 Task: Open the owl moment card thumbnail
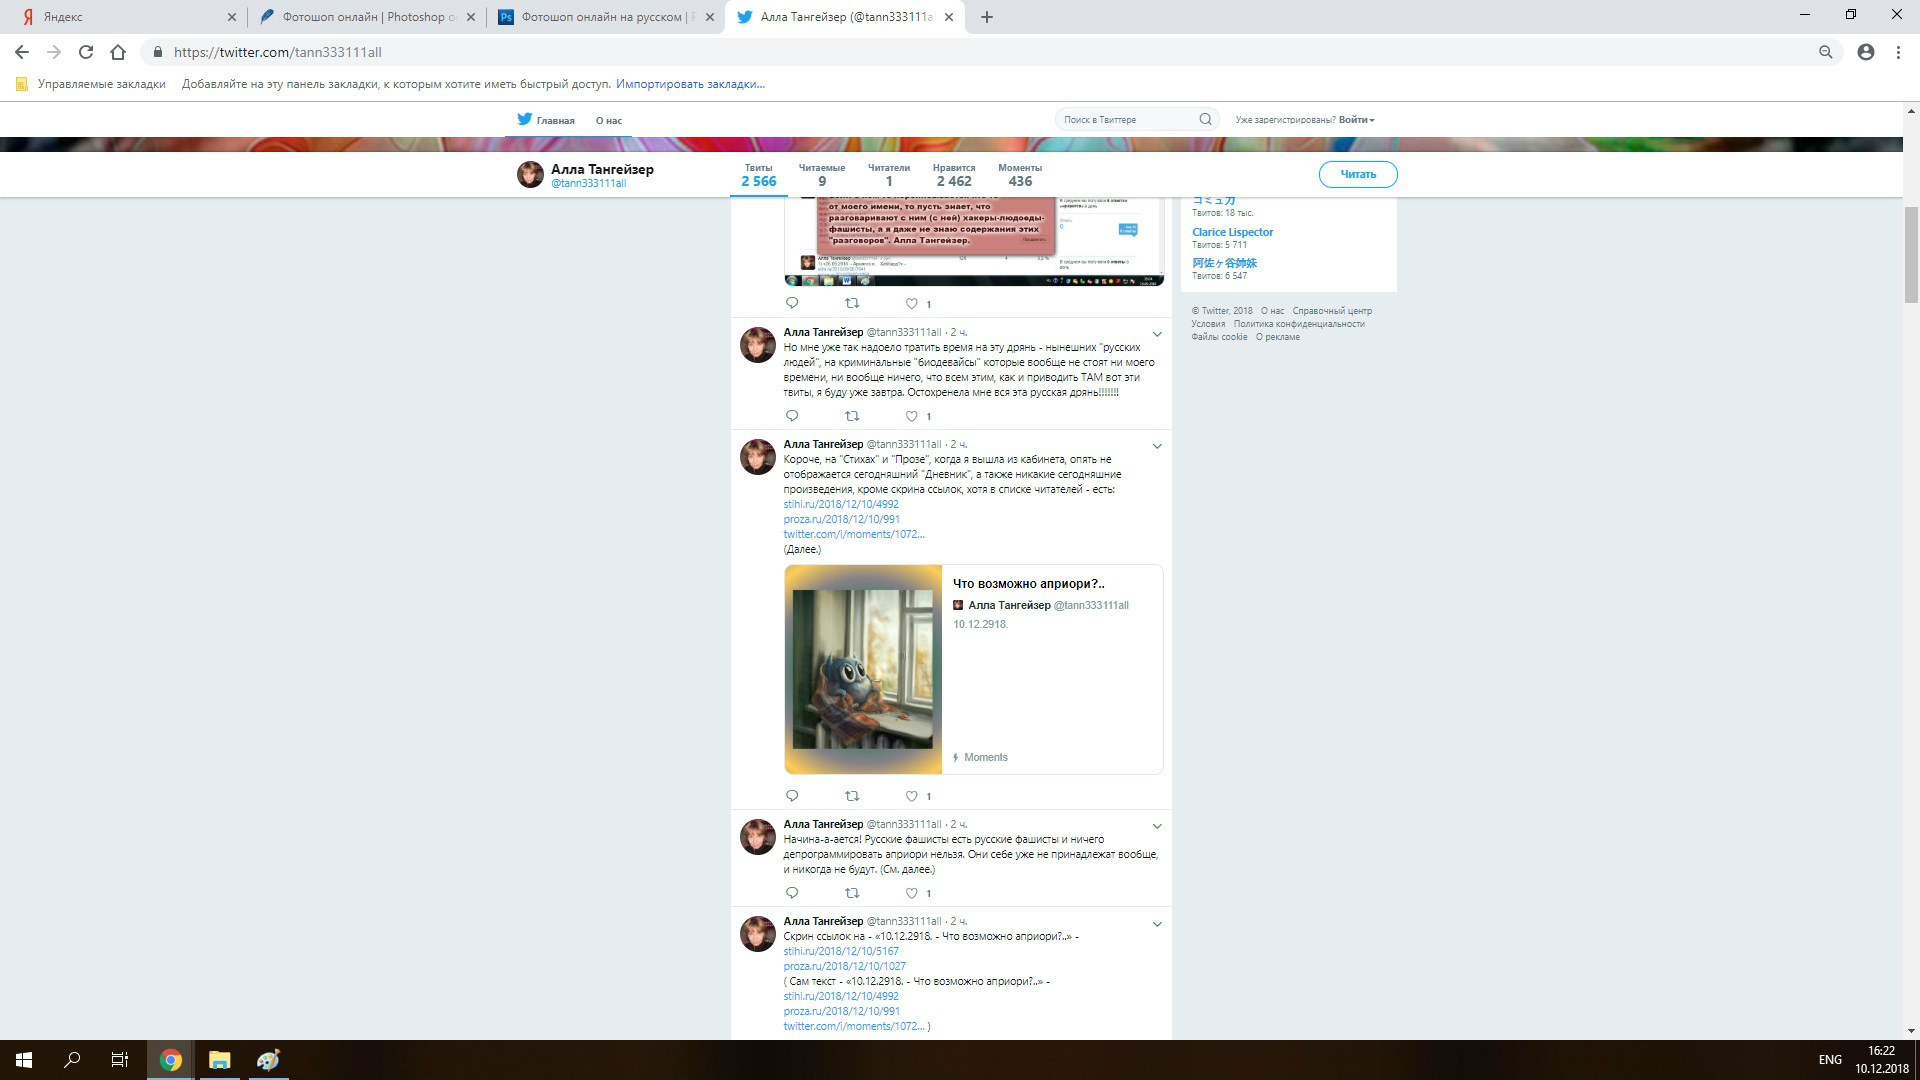[x=863, y=669]
